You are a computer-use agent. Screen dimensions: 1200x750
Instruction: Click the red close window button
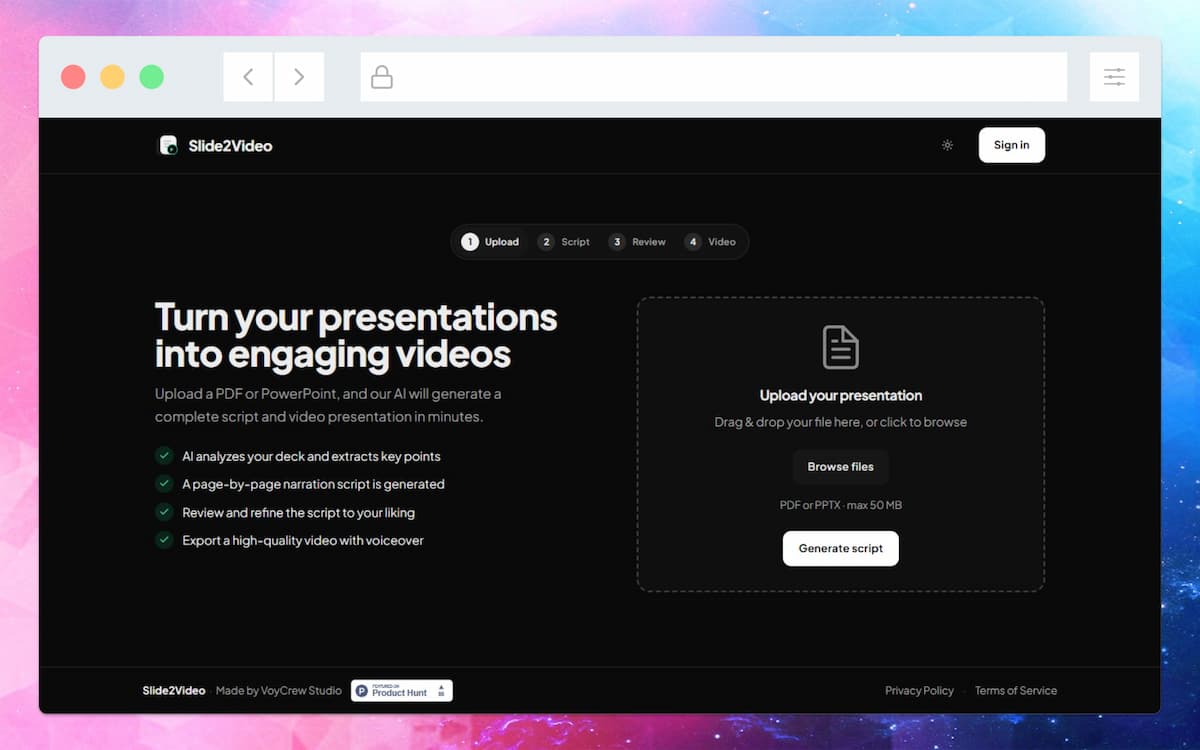coord(73,77)
